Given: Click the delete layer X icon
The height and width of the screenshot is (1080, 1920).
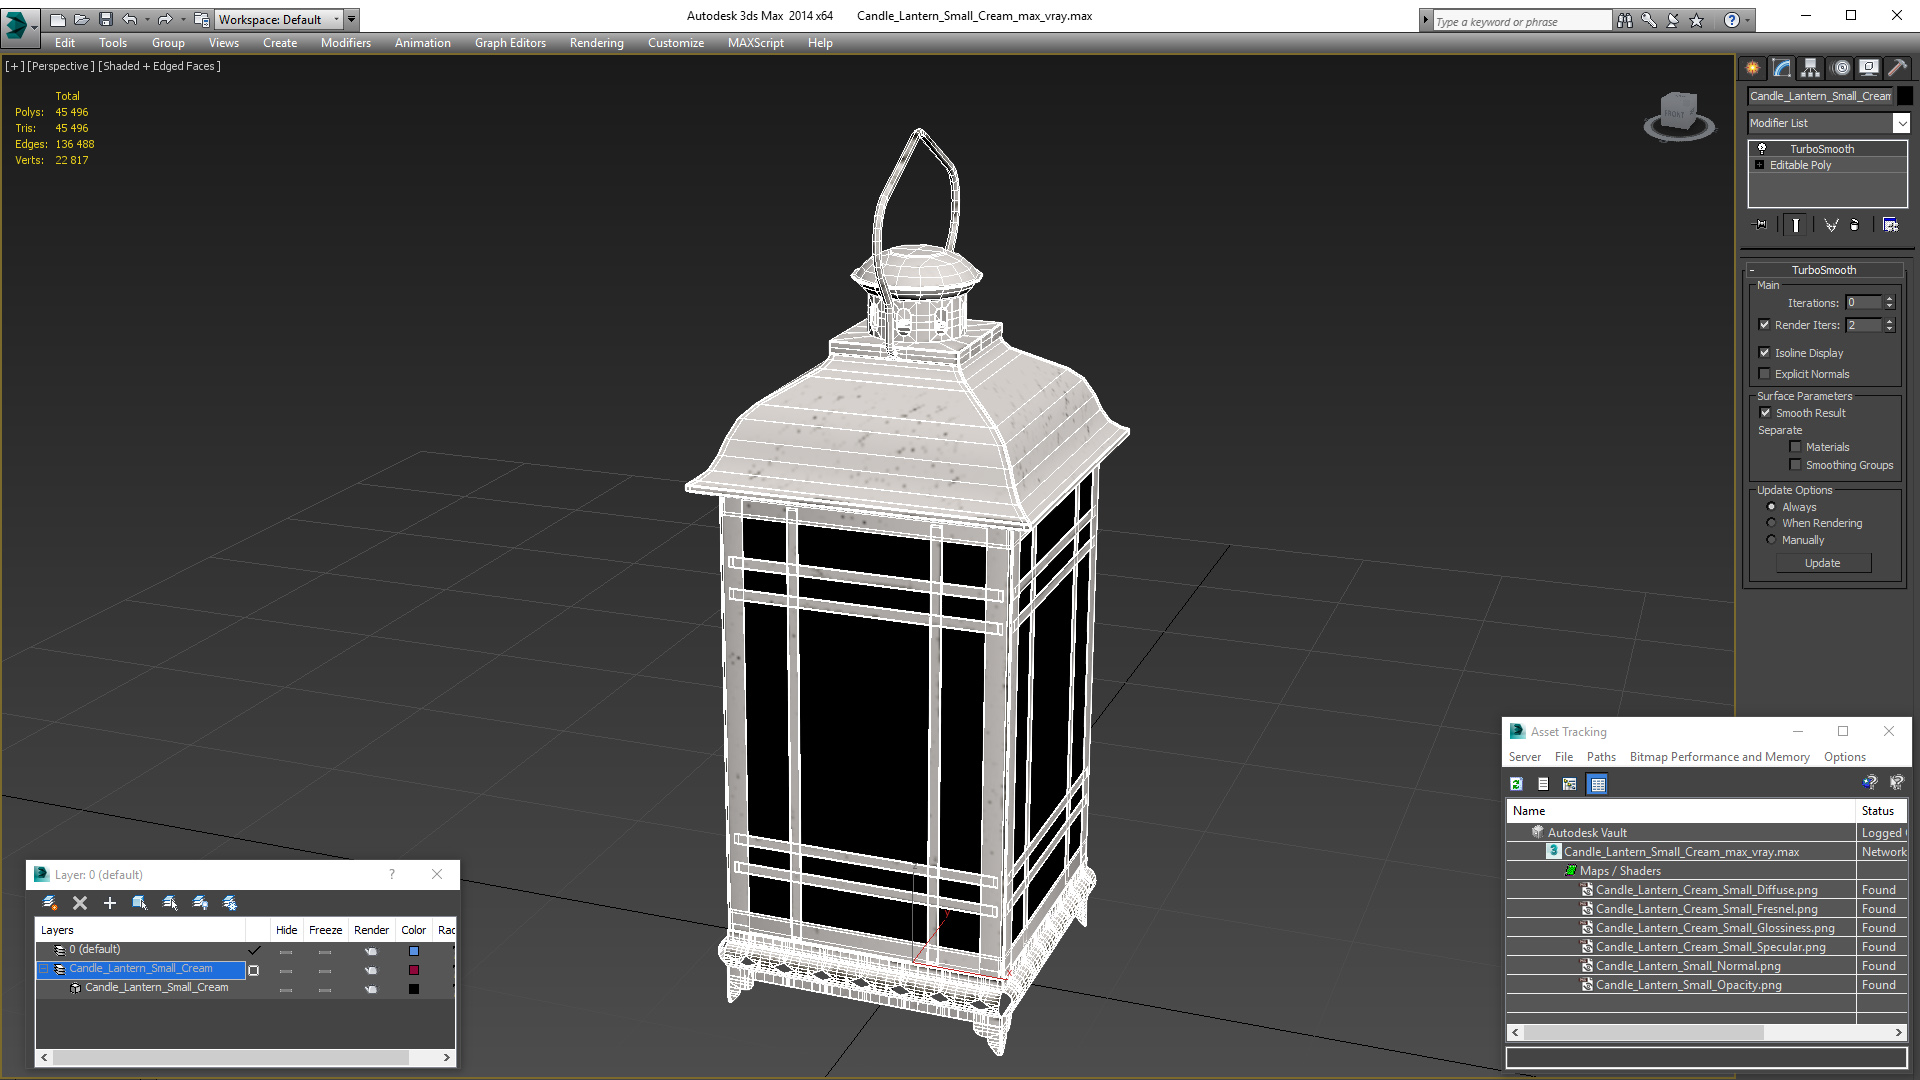Looking at the screenshot, I should [80, 903].
